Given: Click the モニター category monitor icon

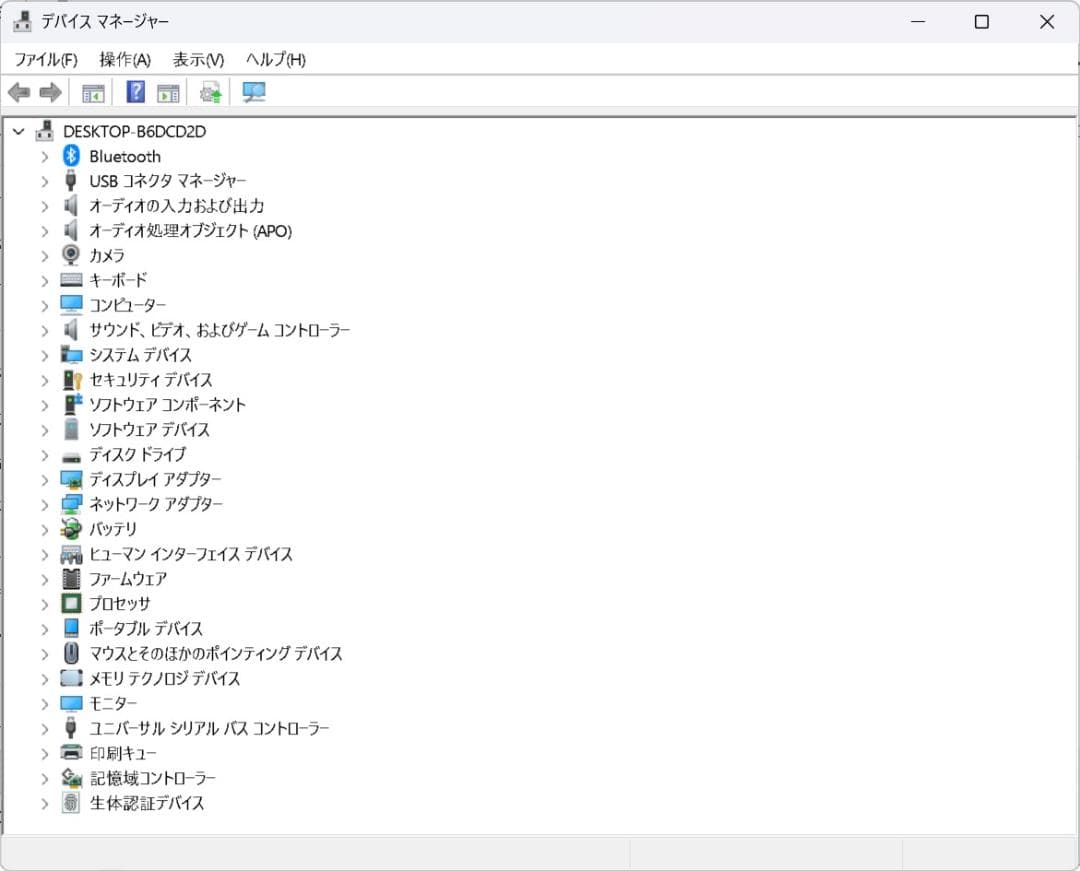Looking at the screenshot, I should click(x=70, y=703).
